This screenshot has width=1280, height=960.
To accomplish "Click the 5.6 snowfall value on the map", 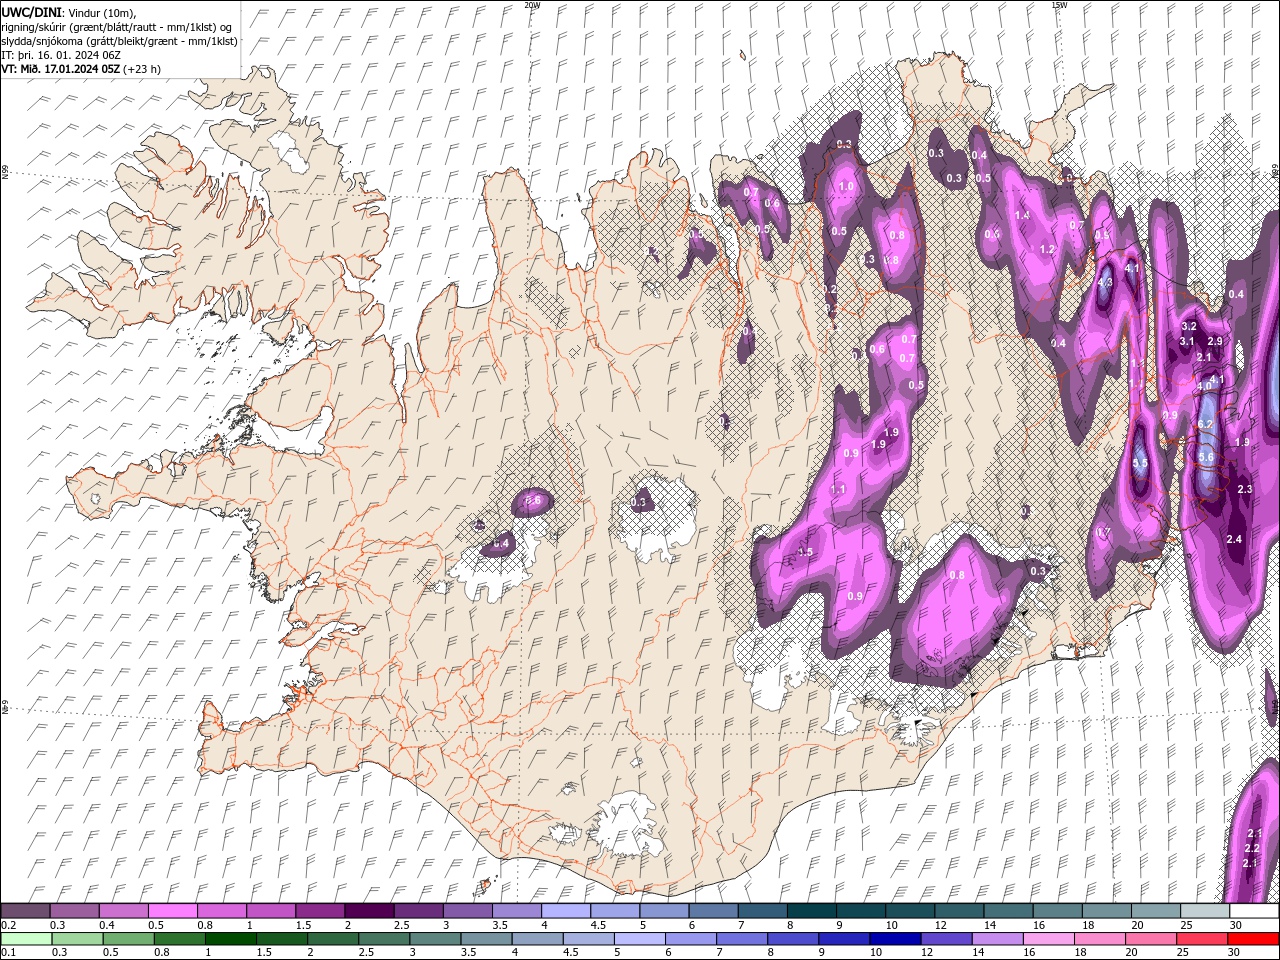I will coord(1206,457).
